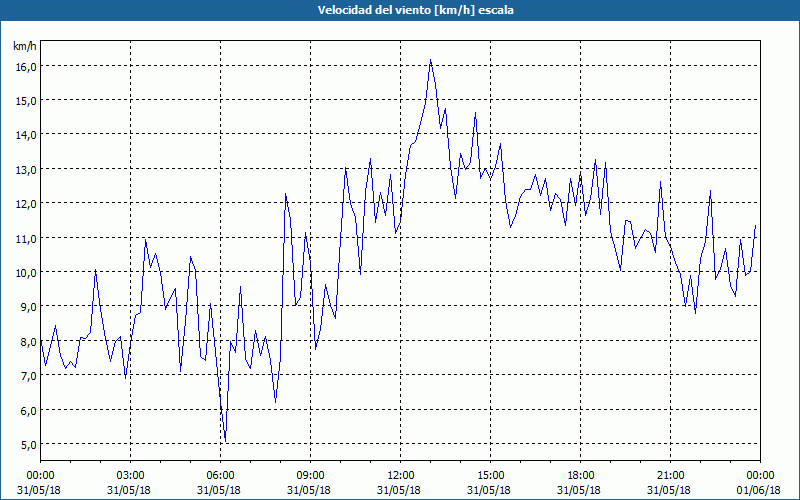The image size is (800, 500).
Task: Click the 15:00 time axis label
Action: [x=490, y=476]
